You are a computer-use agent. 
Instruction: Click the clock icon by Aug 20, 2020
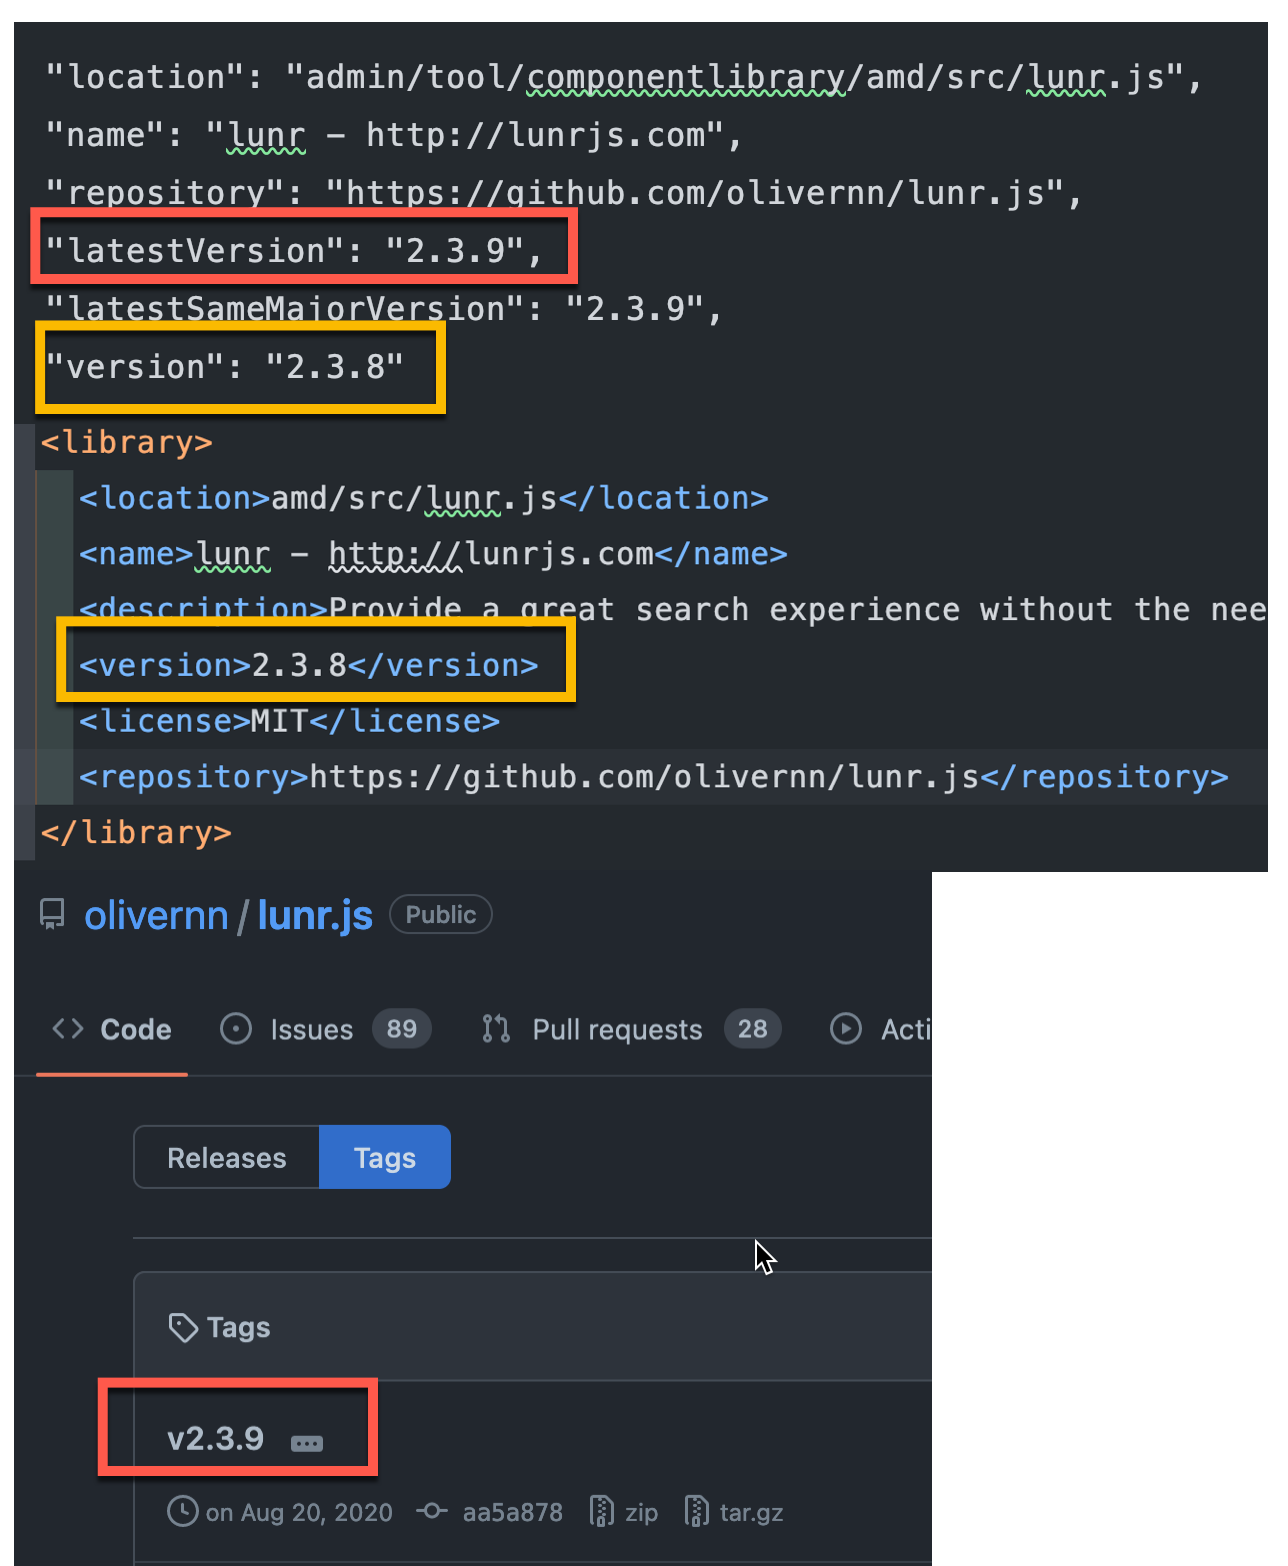tap(182, 1512)
